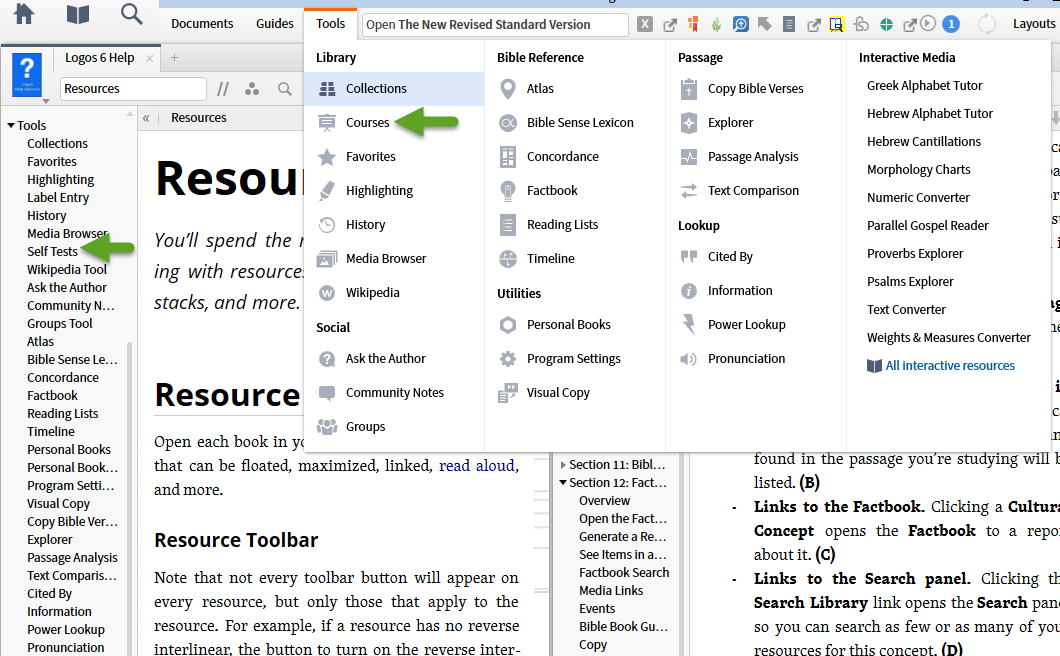This screenshot has width=1060, height=656.
Task: Open the Factbook lightbulb icon
Action: click(x=508, y=191)
